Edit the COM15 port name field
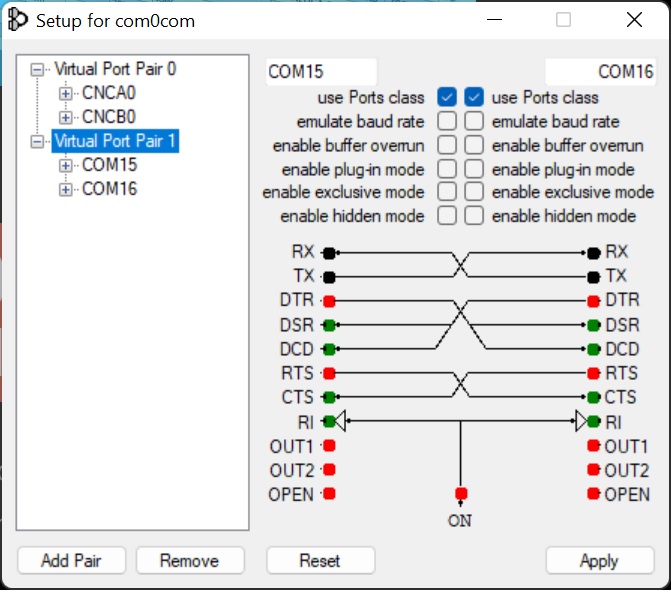This screenshot has width=671, height=590. click(321, 71)
